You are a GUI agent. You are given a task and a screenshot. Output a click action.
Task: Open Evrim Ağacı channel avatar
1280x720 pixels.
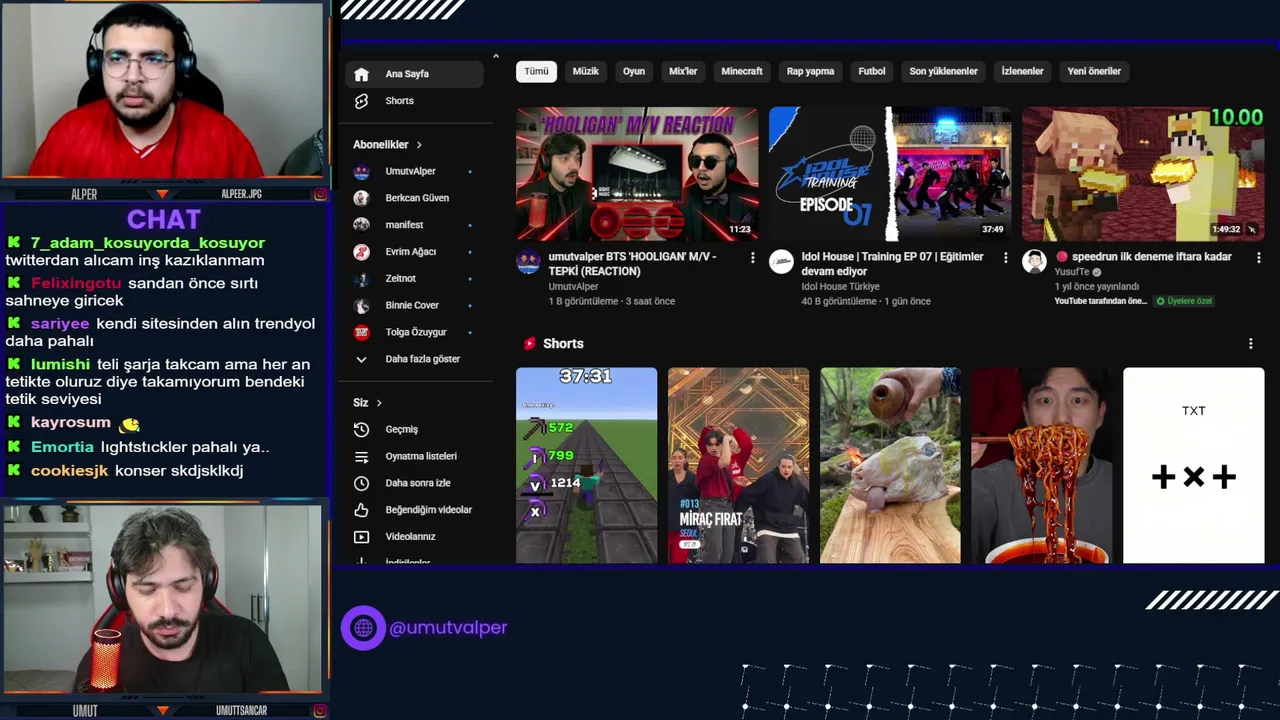(x=362, y=252)
